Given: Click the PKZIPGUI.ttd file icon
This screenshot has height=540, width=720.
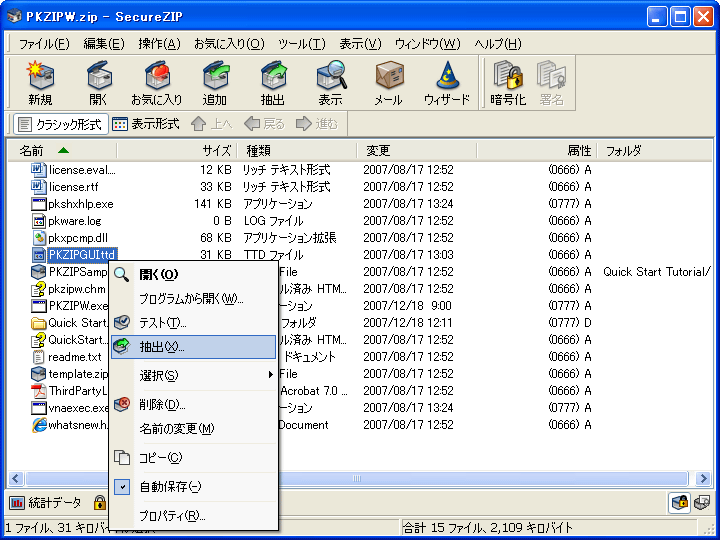Looking at the screenshot, I should click(x=39, y=255).
